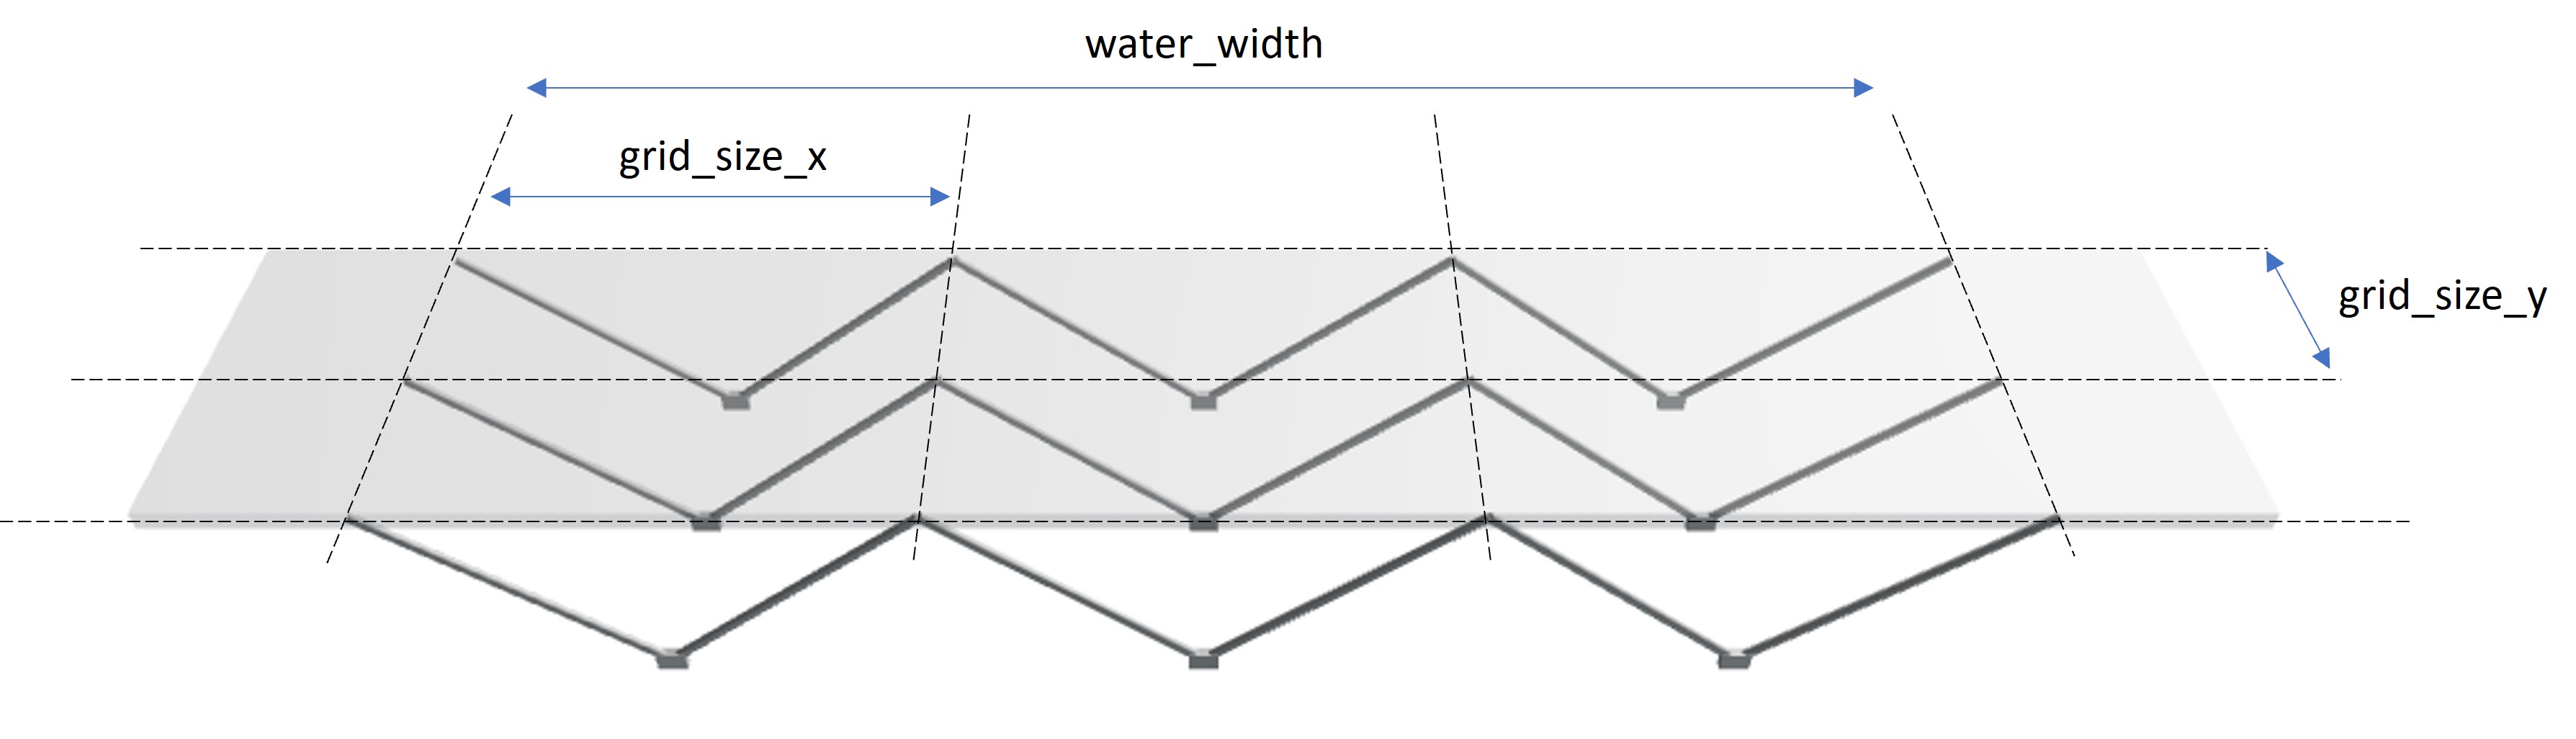This screenshot has height=739, width=2576.
Task: Click the center square node in bottom zigzag row
Action: (x=1203, y=660)
